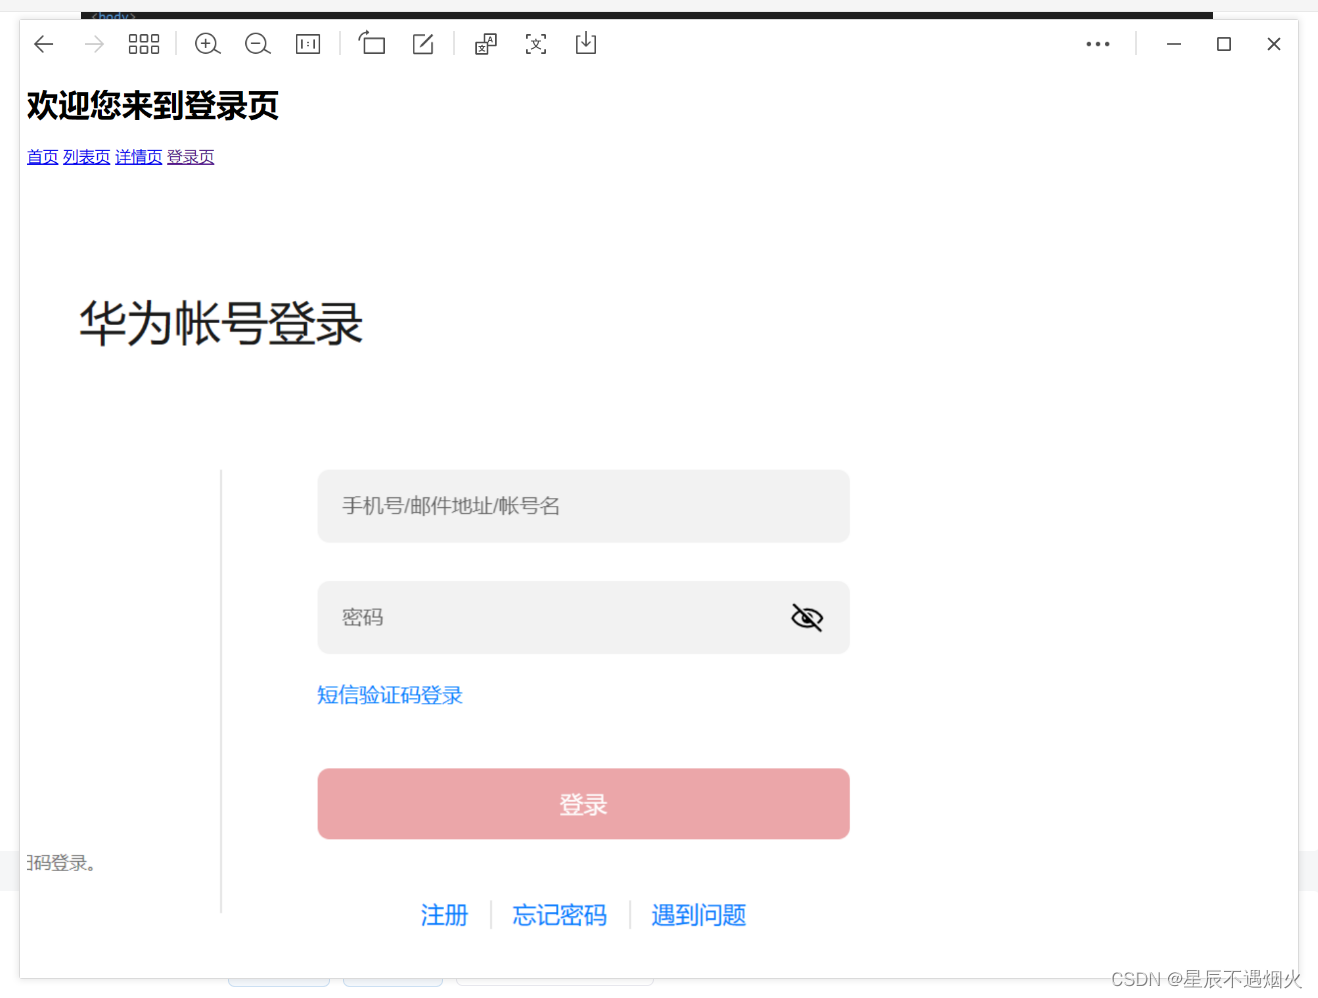
Task: Click 短信验证码登录 link
Action: point(390,695)
